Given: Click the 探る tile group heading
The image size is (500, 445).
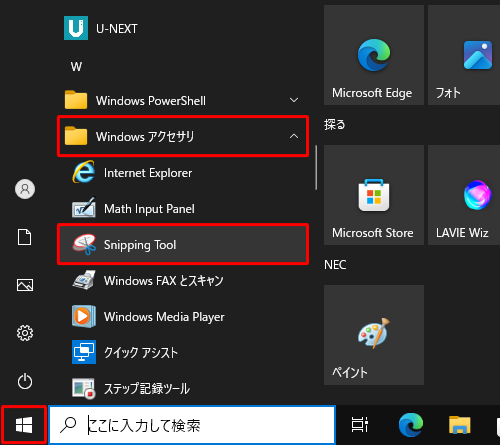Looking at the screenshot, I should click(335, 125).
